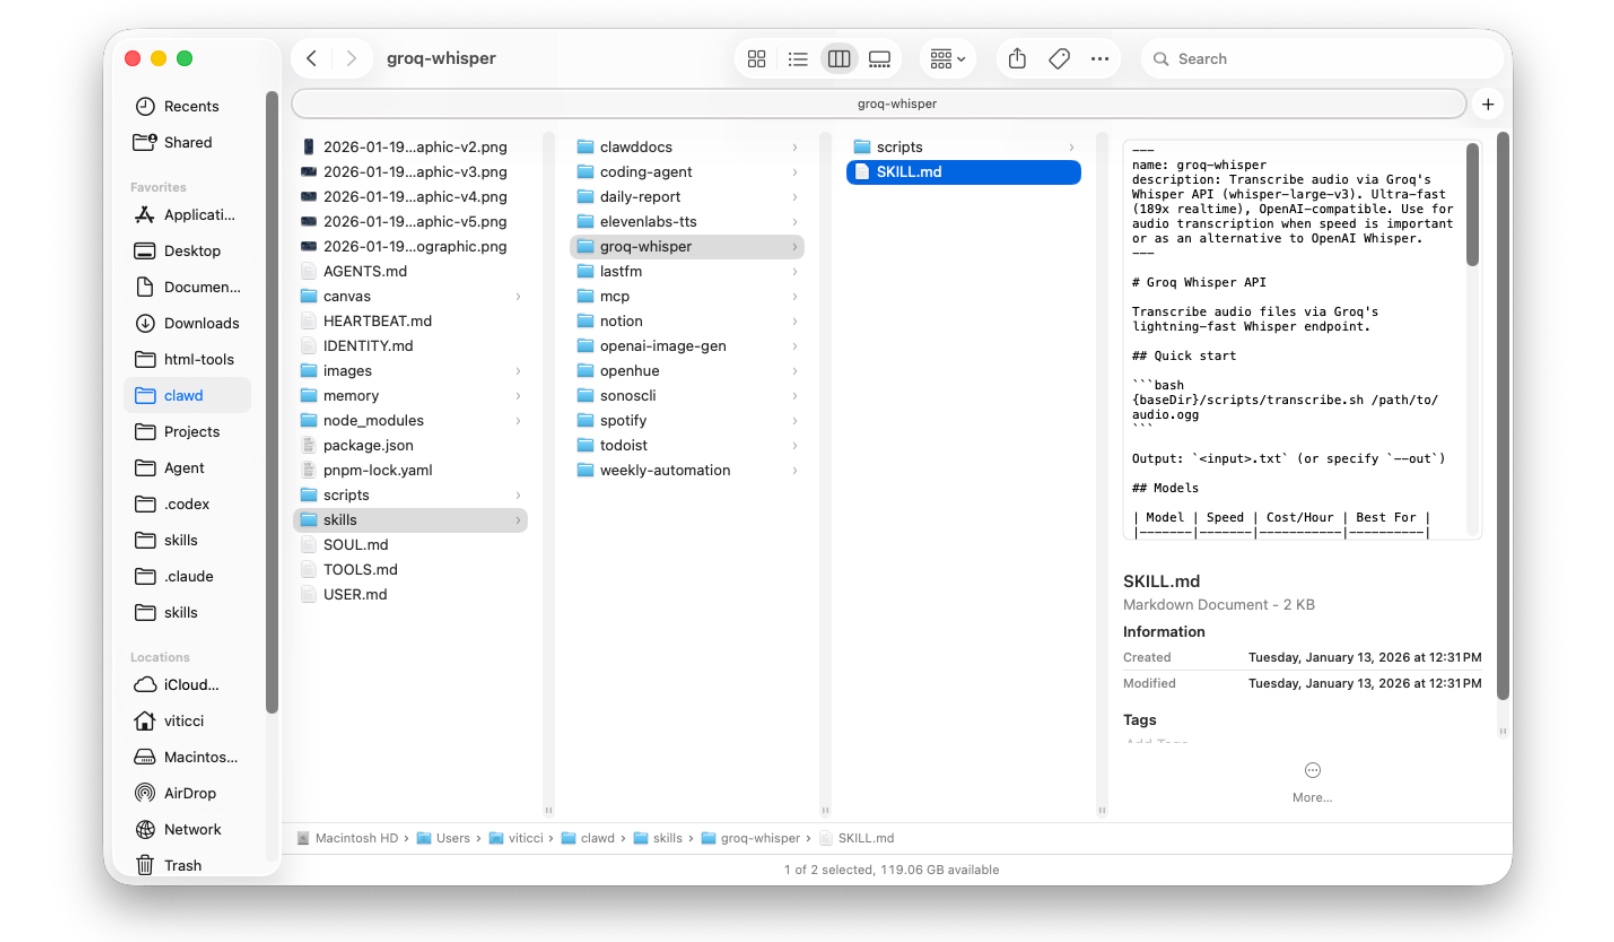Select clawd in the sidebar
The height and width of the screenshot is (942, 1614).
point(188,395)
